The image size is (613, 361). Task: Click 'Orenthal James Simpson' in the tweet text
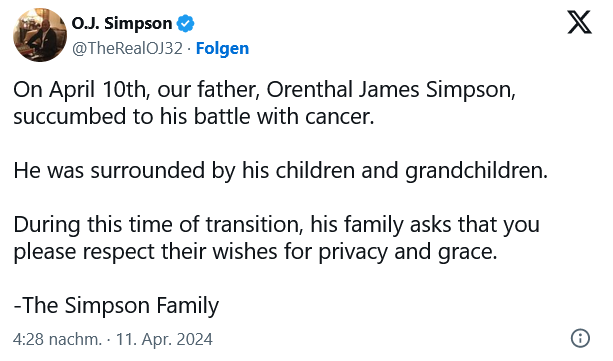(x=389, y=90)
